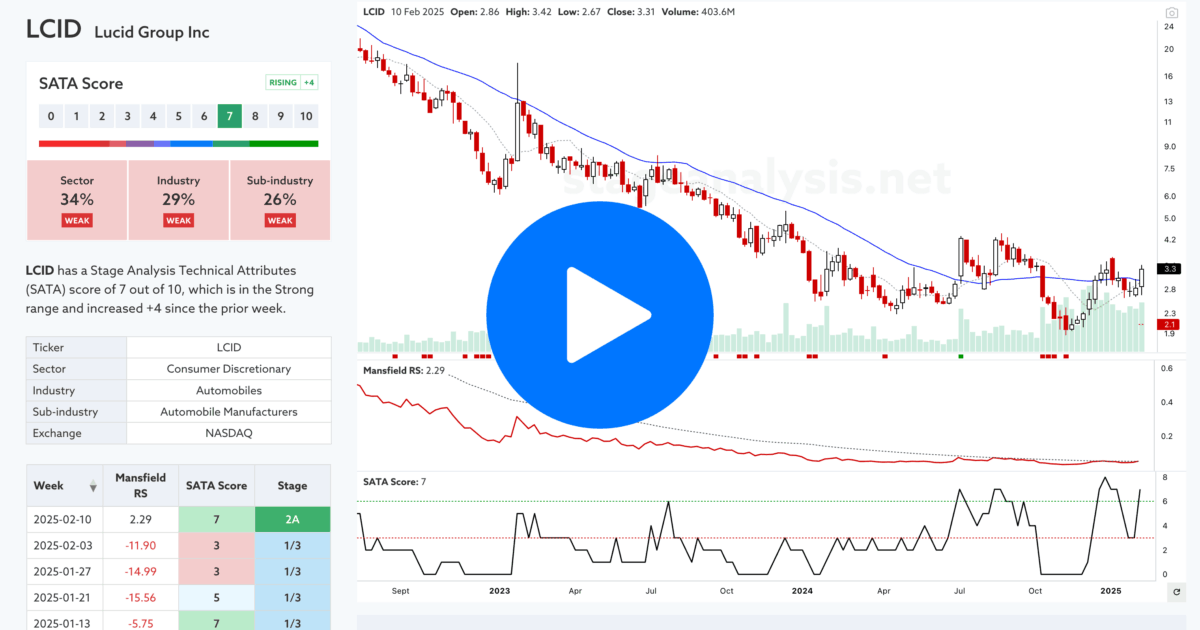Click the 2025-02-10 week row
The image size is (1200, 630).
pos(178,519)
